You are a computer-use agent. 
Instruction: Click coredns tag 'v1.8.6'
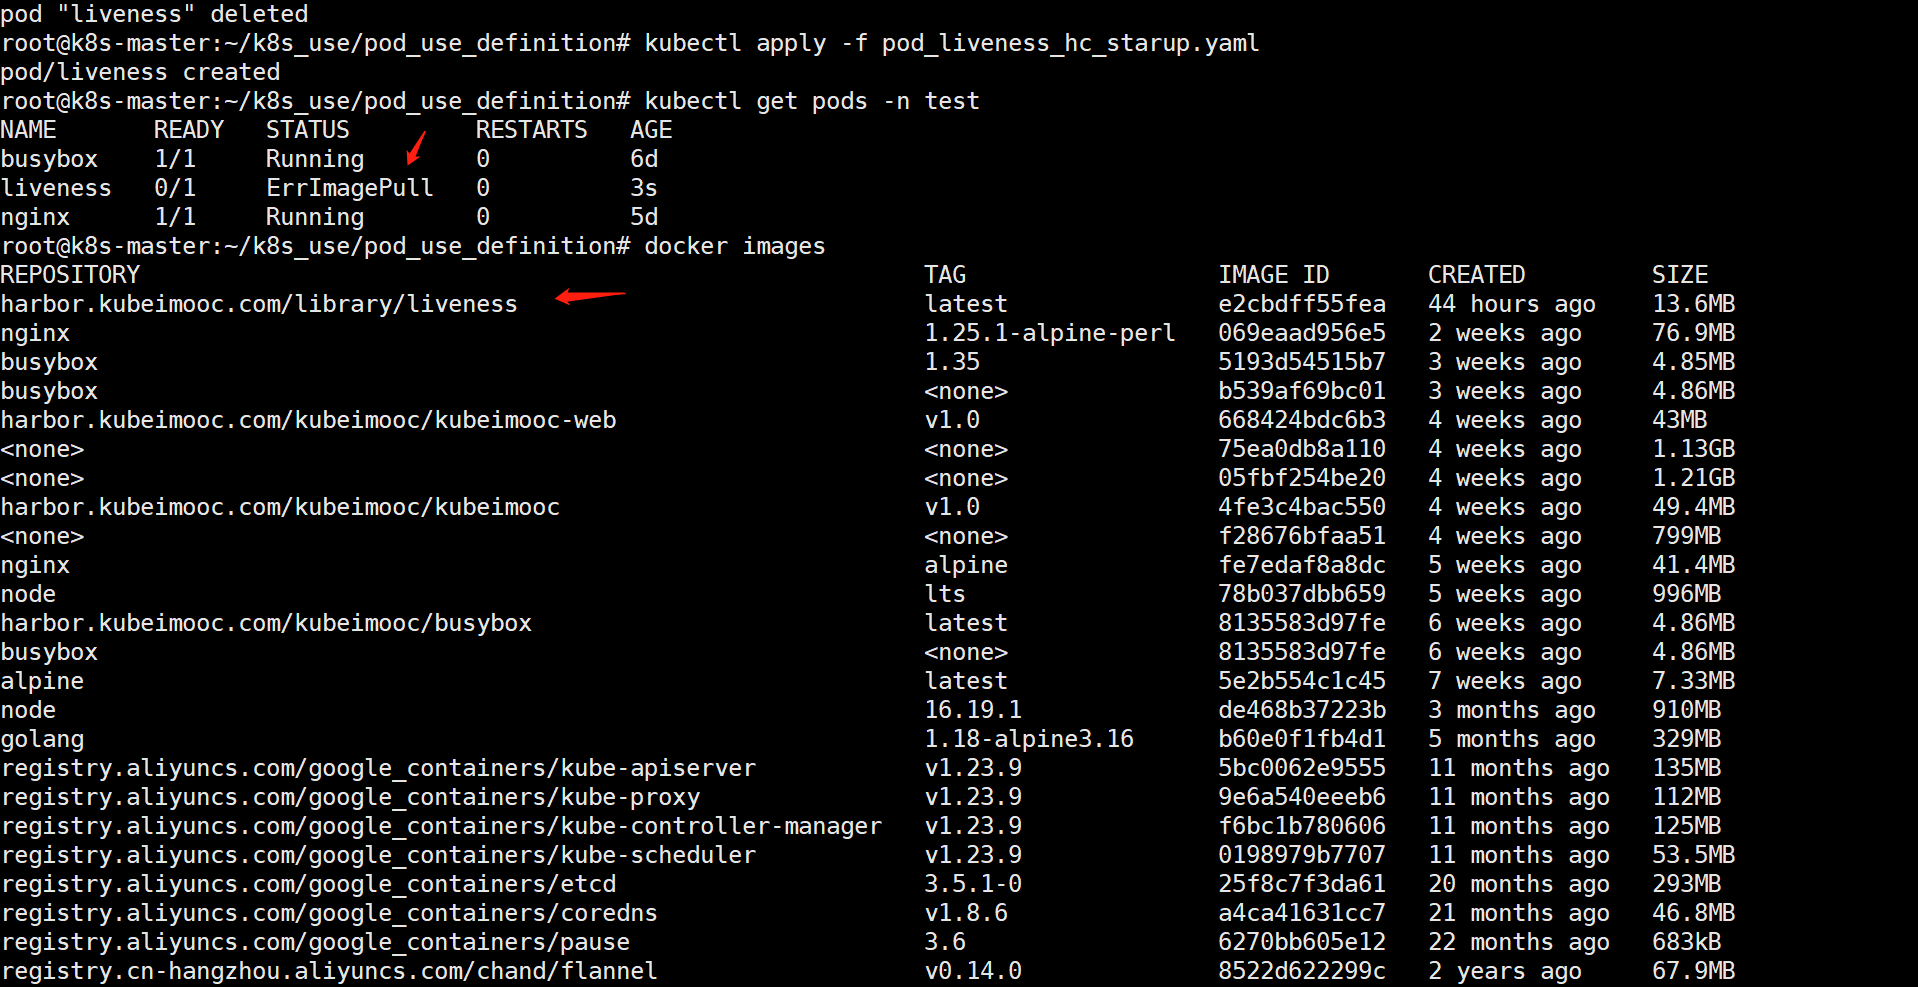[966, 913]
